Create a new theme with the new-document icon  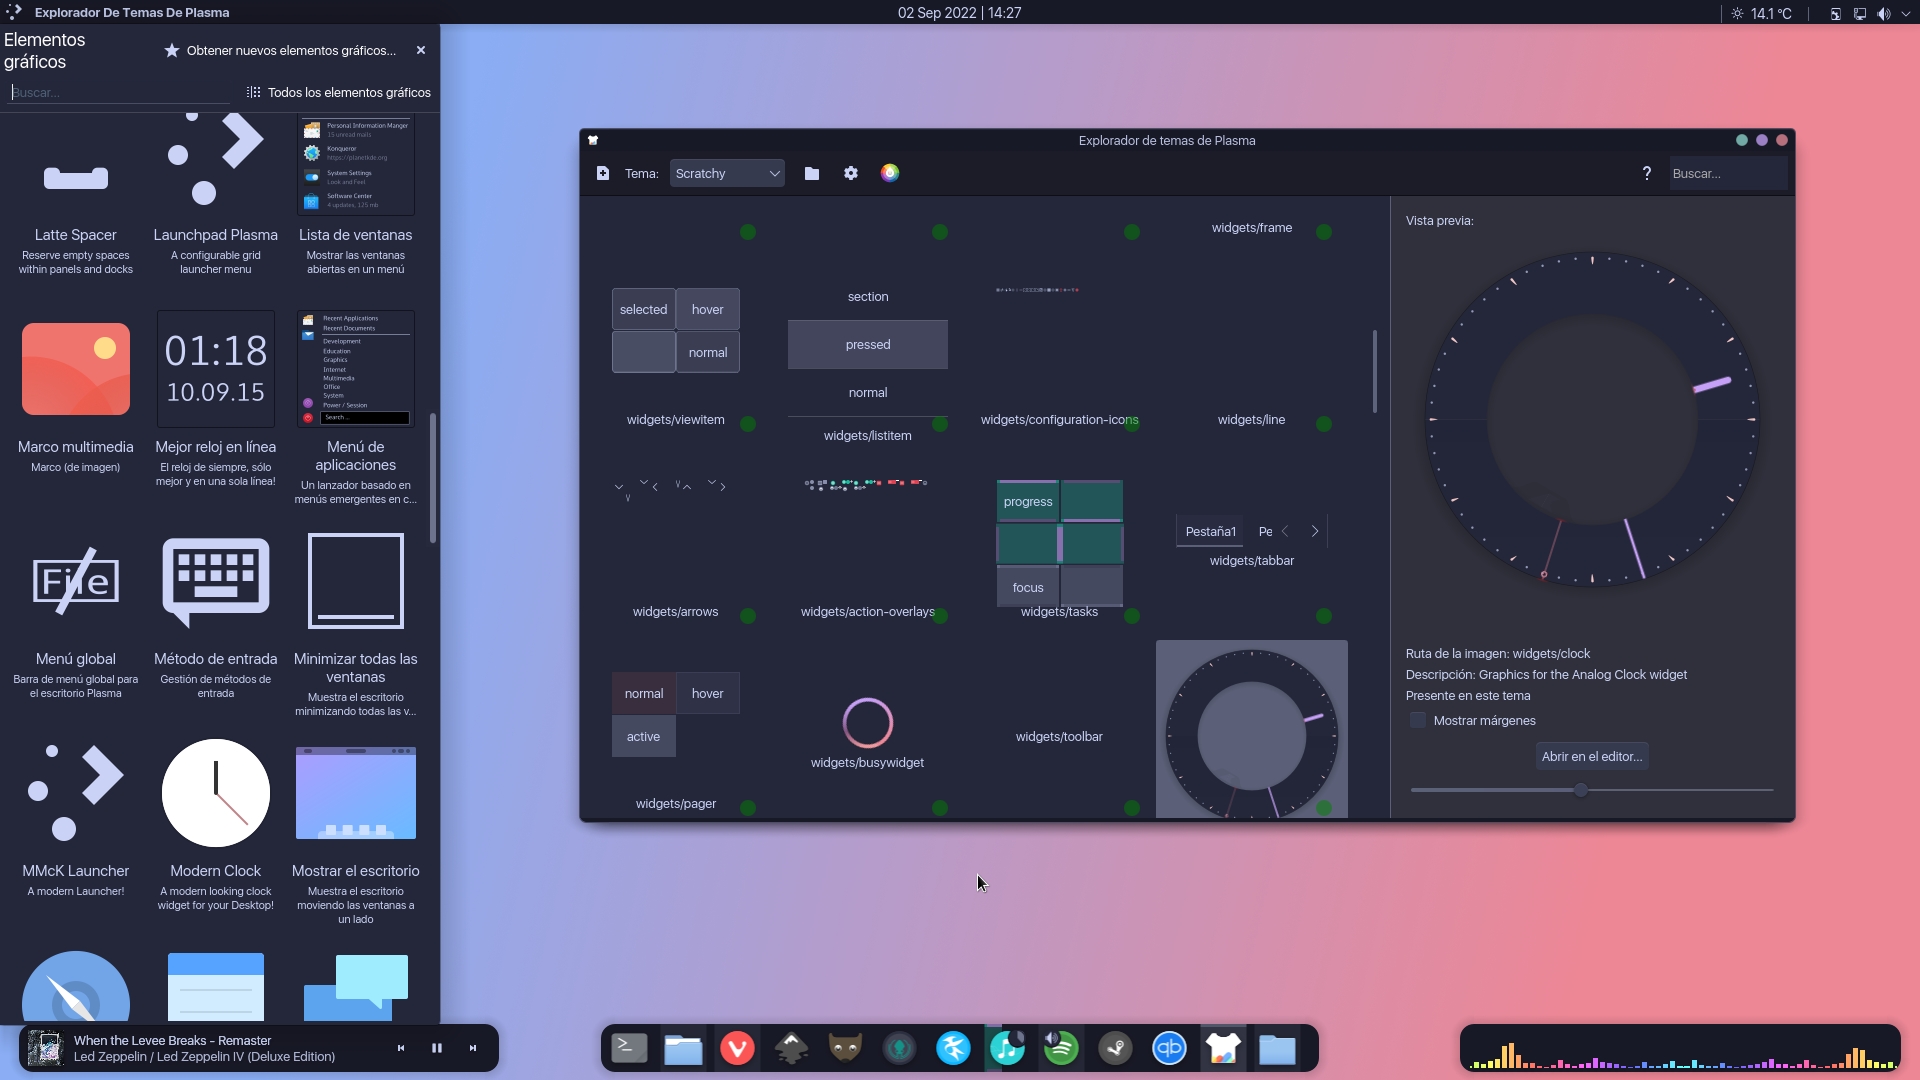tap(603, 173)
